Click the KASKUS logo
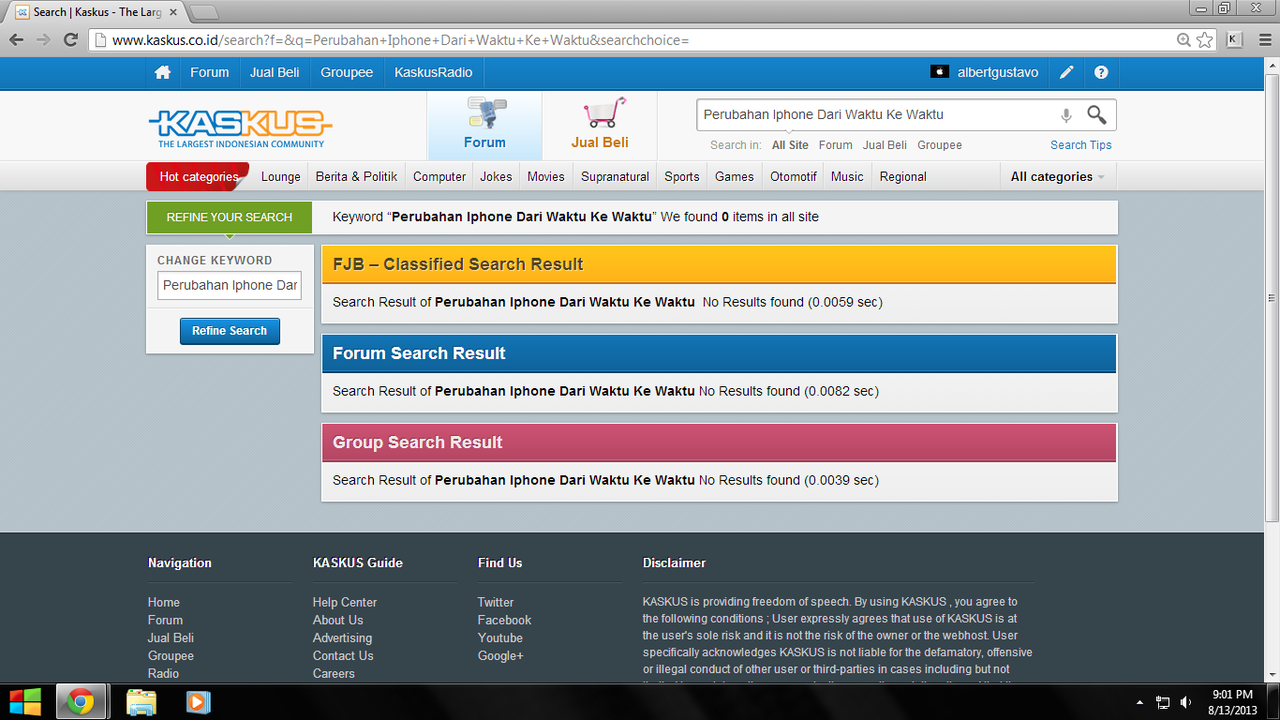This screenshot has width=1280, height=720. (x=240, y=128)
